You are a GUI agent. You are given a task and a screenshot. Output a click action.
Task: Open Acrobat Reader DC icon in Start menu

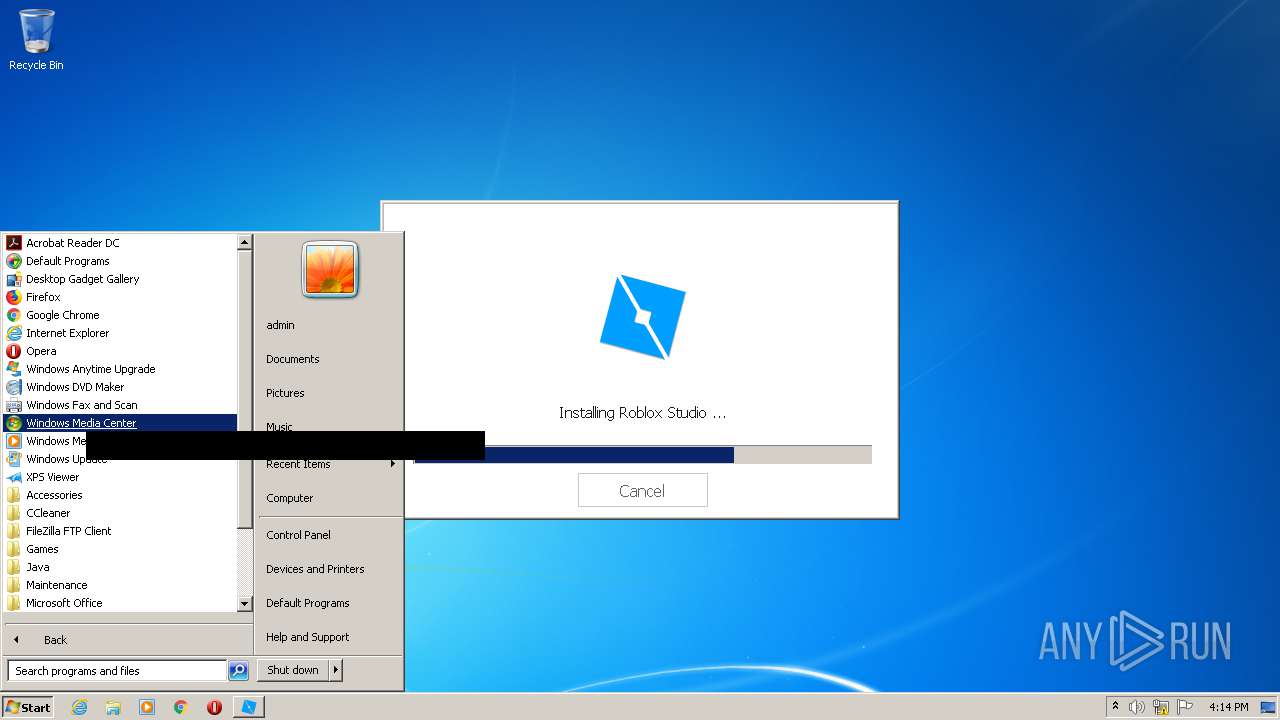tap(14, 243)
